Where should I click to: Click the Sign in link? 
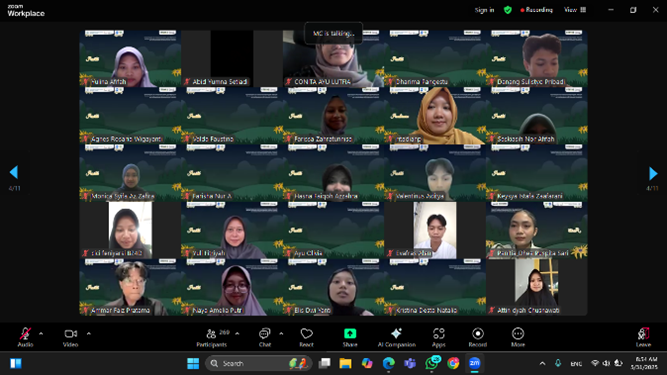pos(485,10)
